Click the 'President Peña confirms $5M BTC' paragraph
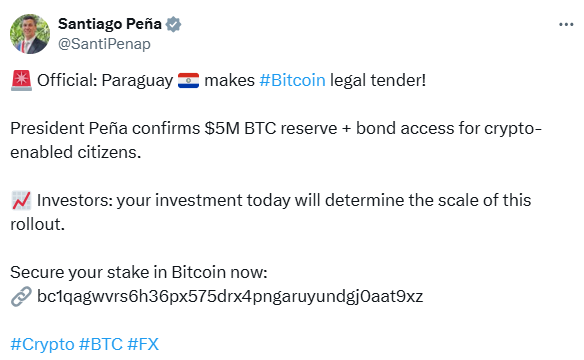 pyautogui.click(x=276, y=140)
